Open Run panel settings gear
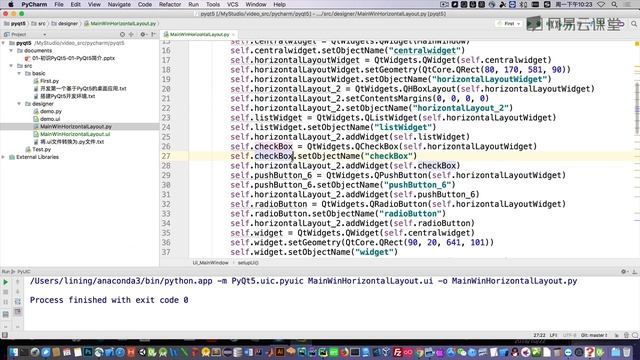640x360 pixels. click(623, 271)
